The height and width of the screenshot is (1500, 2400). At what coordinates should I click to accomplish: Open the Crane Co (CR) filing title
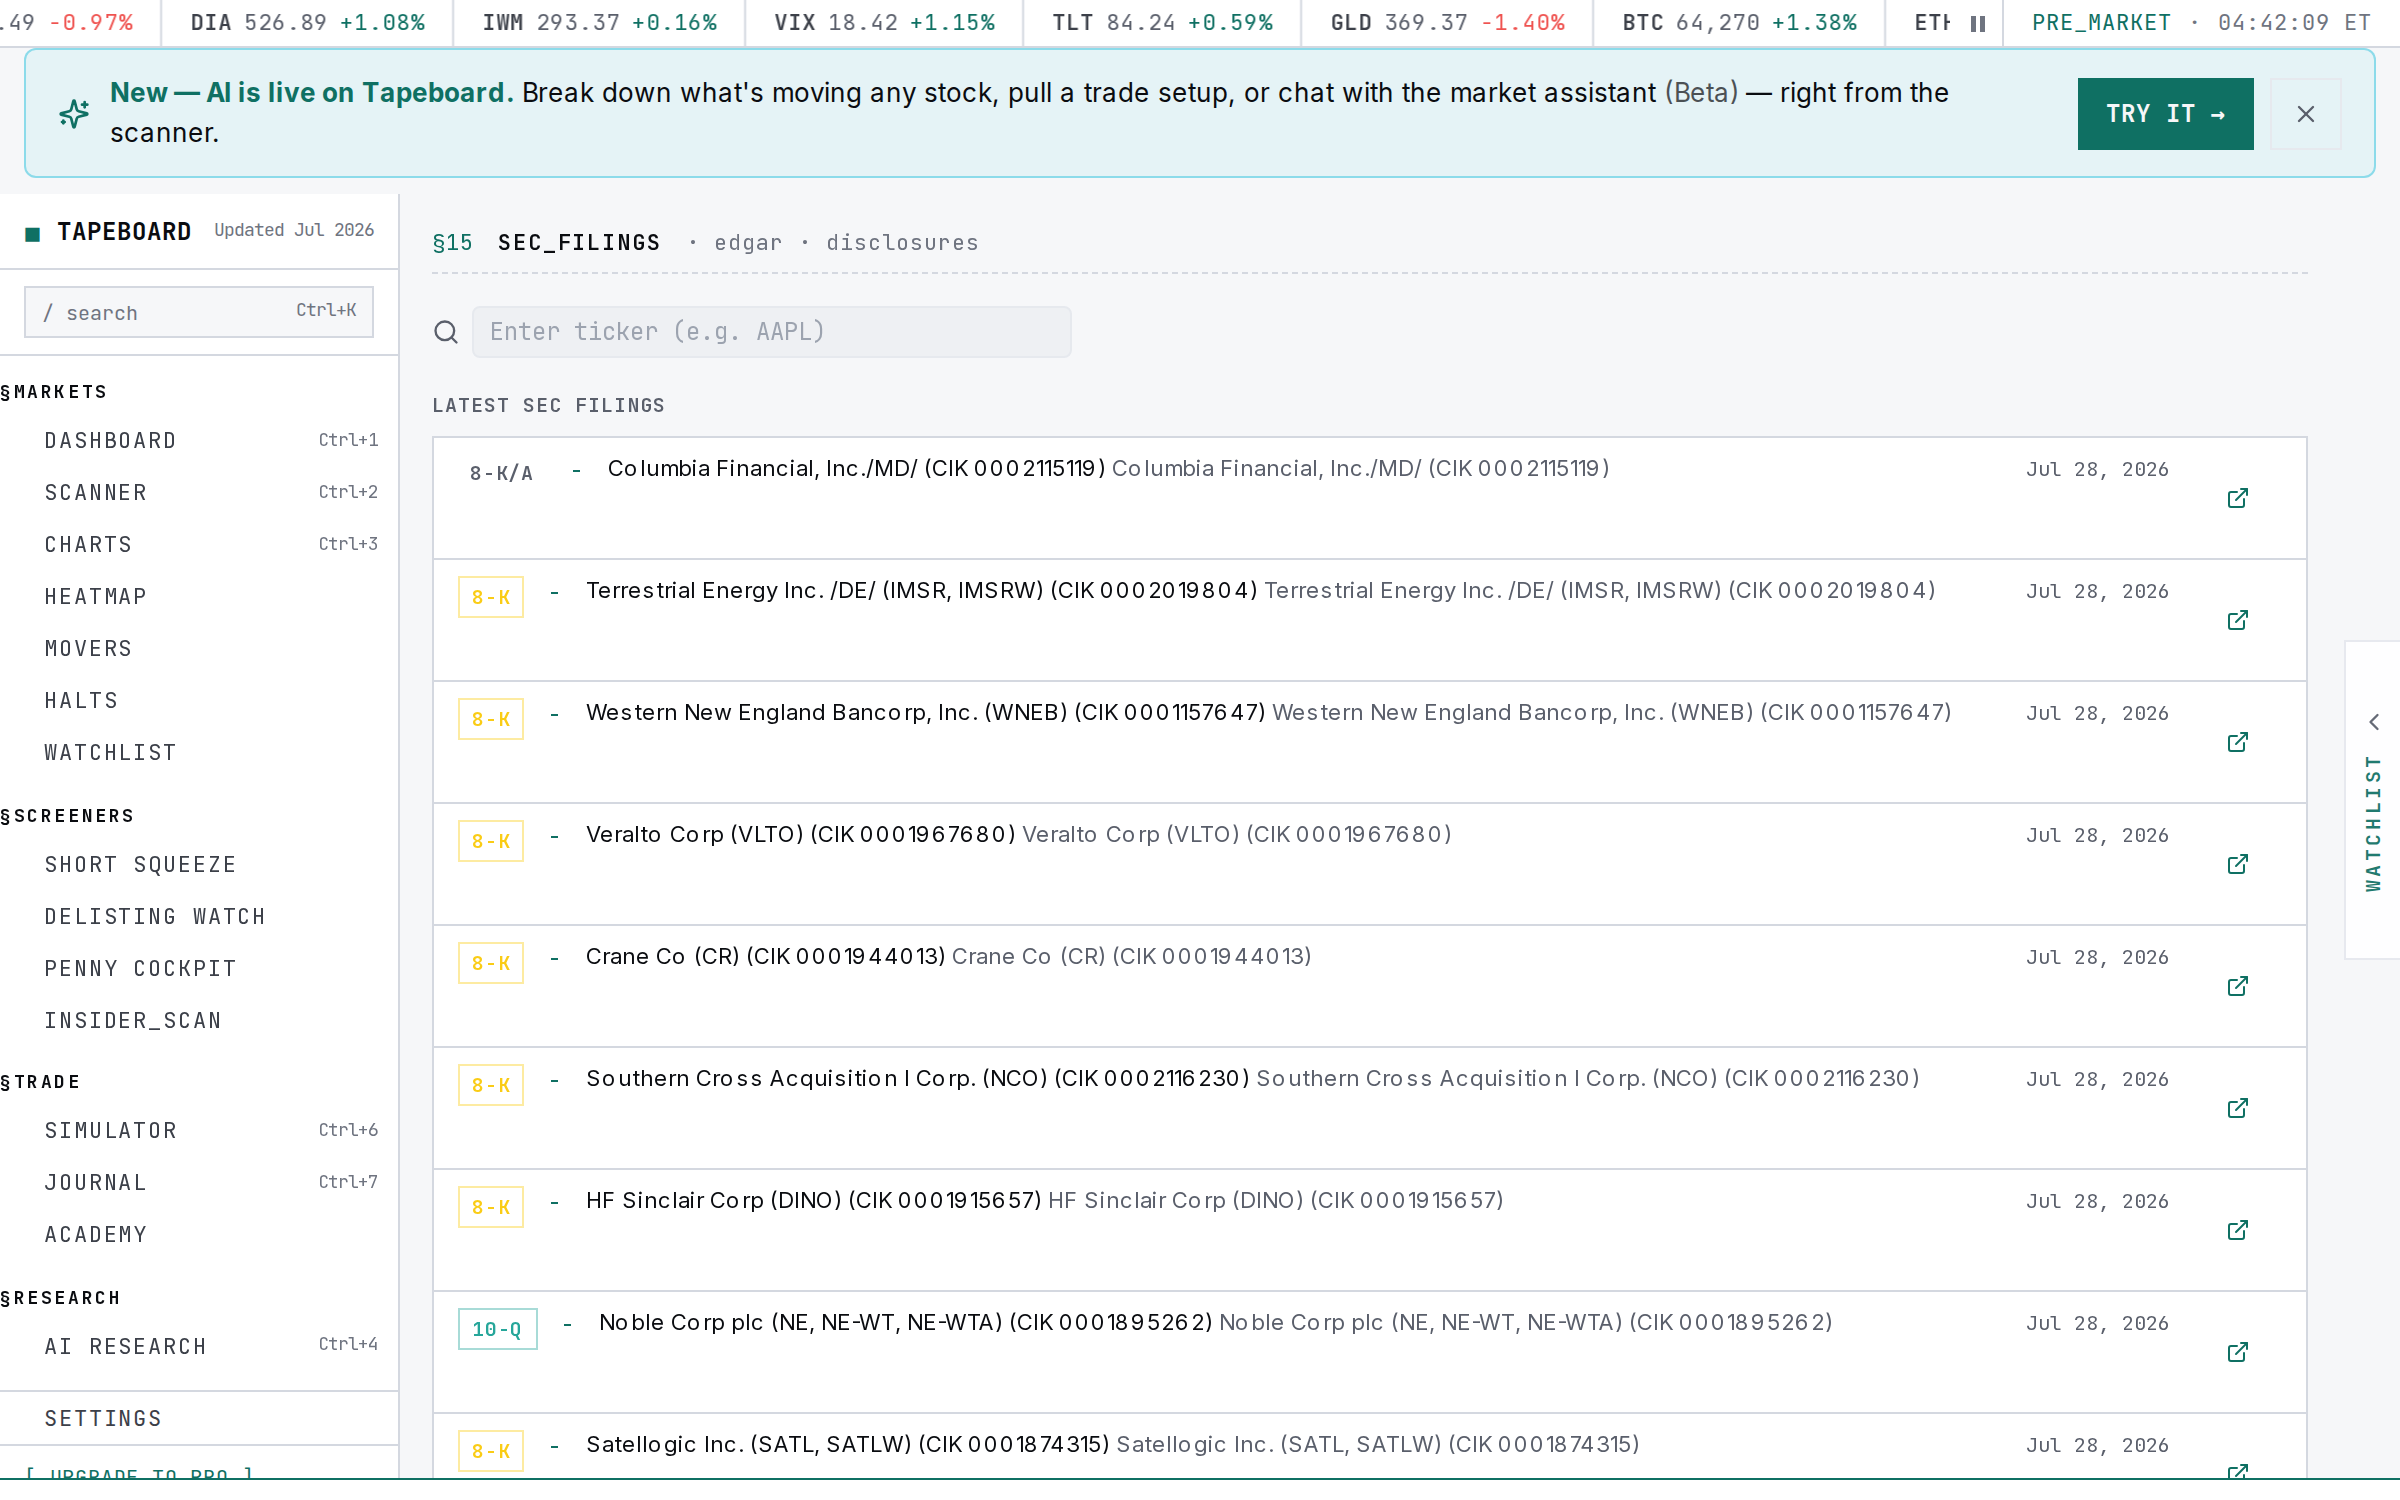(x=765, y=957)
